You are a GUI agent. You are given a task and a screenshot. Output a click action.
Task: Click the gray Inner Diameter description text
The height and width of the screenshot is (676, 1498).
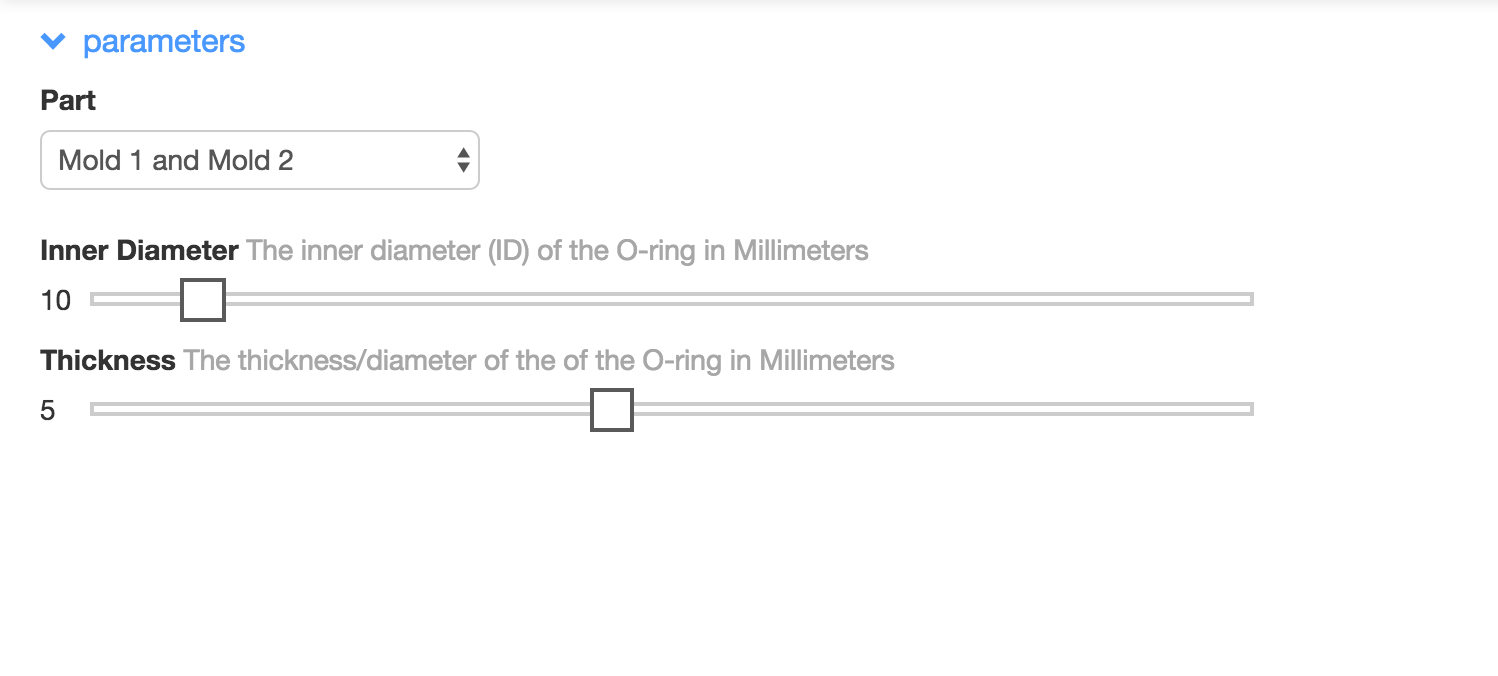pos(557,250)
